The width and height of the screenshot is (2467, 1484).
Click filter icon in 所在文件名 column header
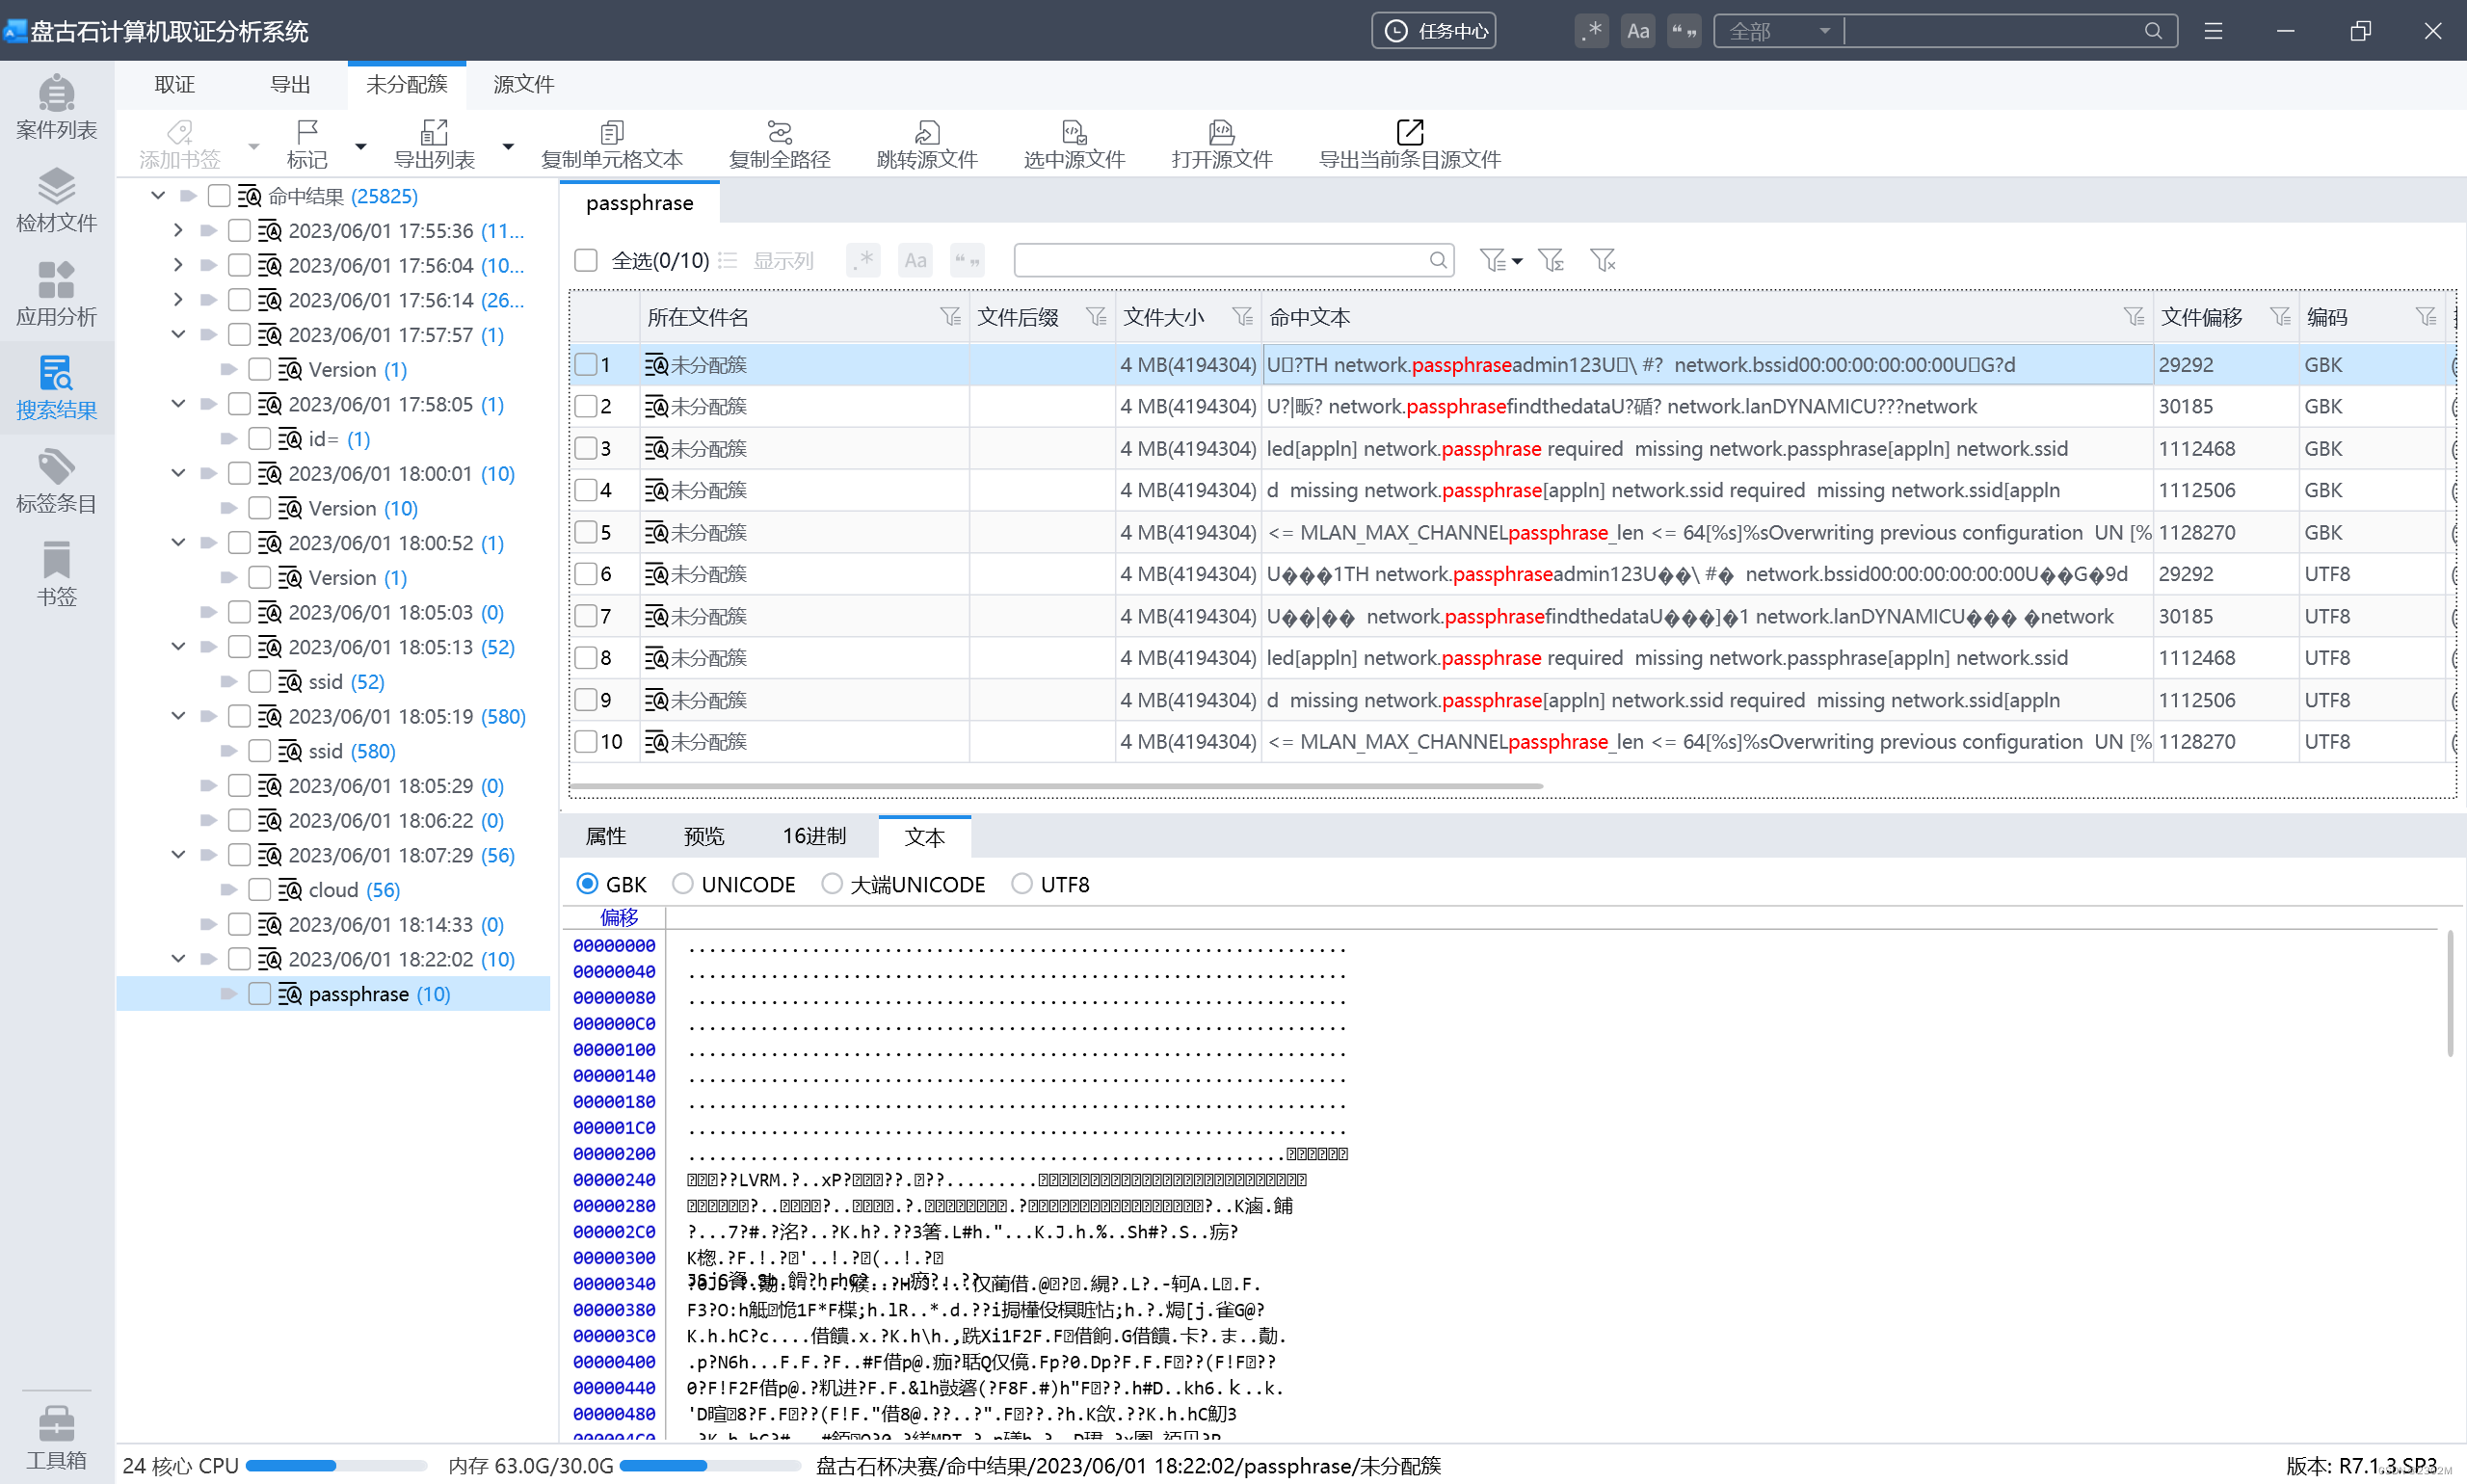click(950, 317)
